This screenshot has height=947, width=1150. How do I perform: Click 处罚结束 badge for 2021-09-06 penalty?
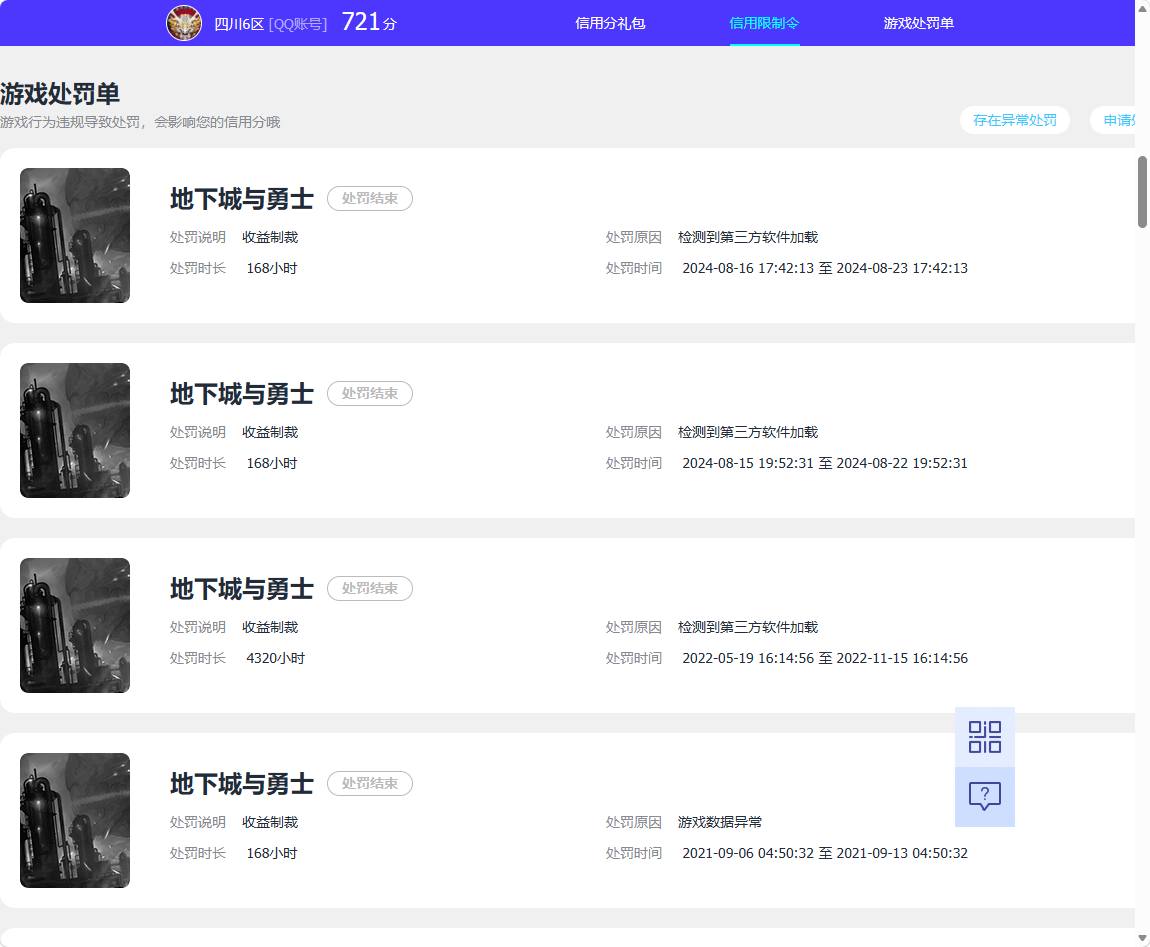click(x=370, y=784)
